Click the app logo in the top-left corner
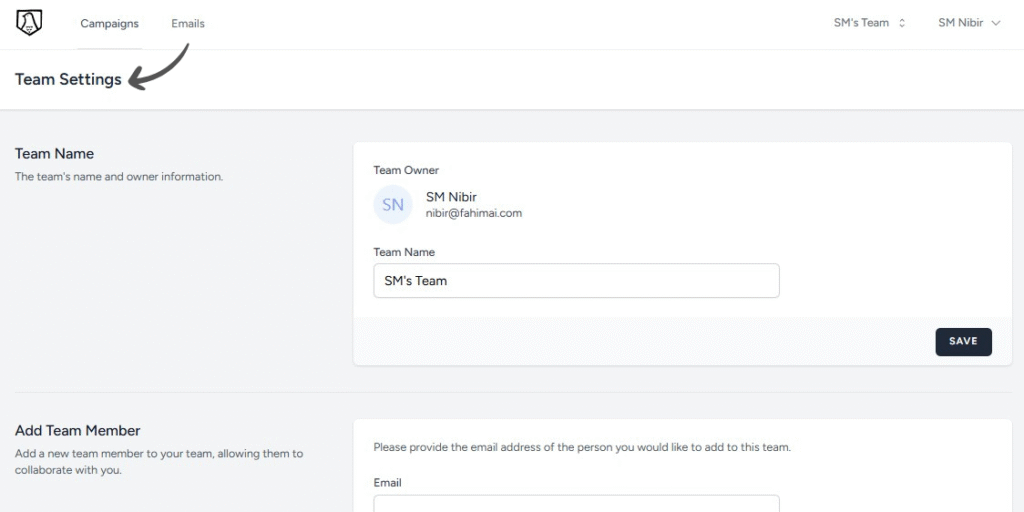The width and height of the screenshot is (1024, 512). 29,23
